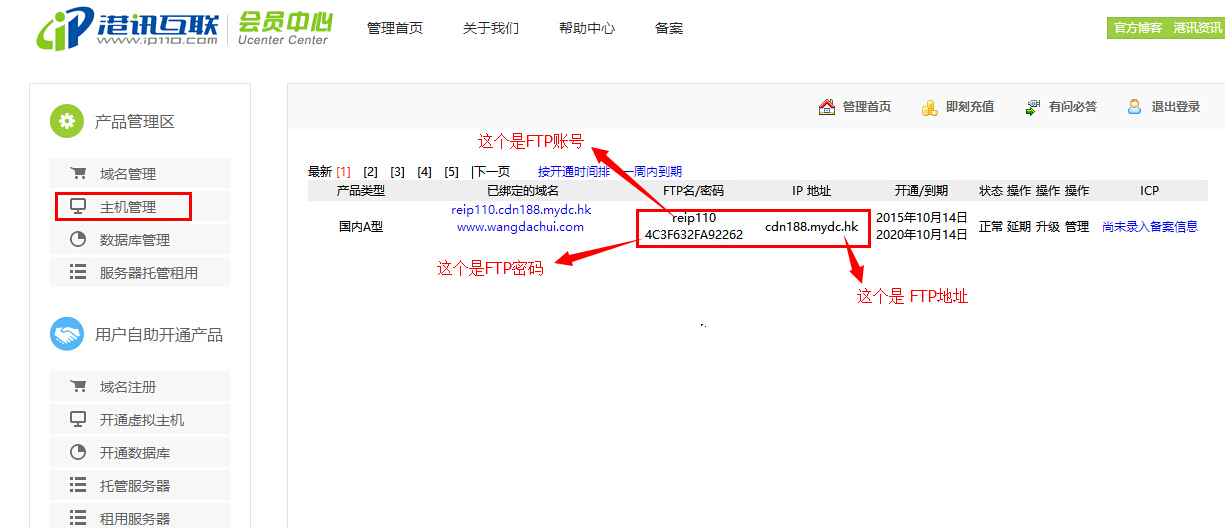Open domain www.wangdachui.com link
1225x528 pixels.
click(x=520, y=227)
